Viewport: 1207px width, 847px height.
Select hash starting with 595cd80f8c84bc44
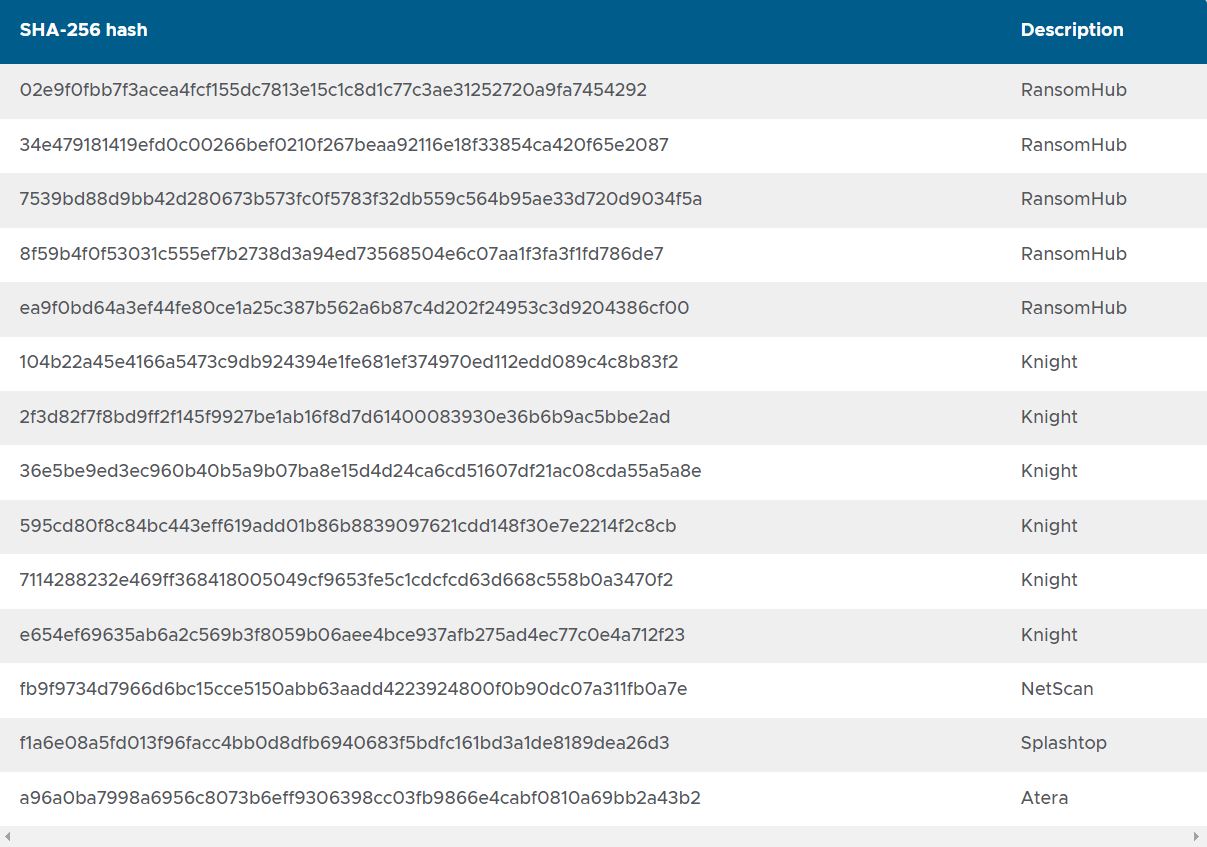(348, 526)
